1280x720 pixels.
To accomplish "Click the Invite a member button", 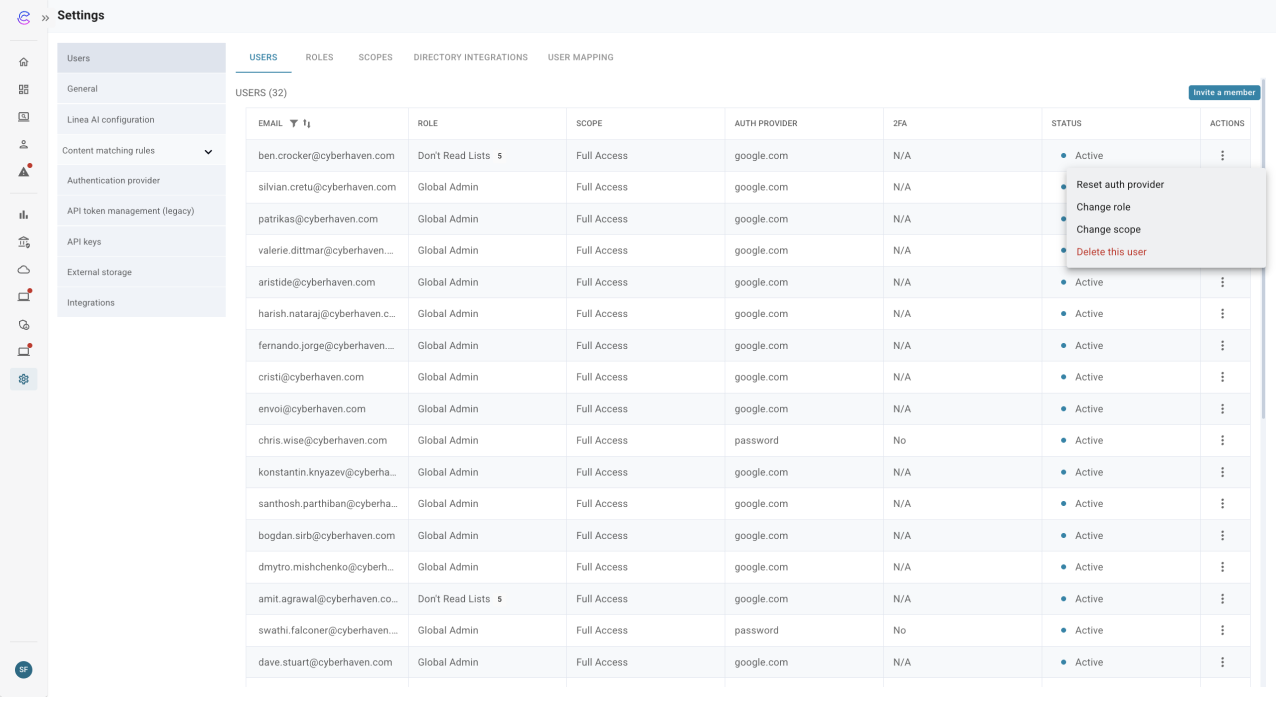I will coord(1224,93).
